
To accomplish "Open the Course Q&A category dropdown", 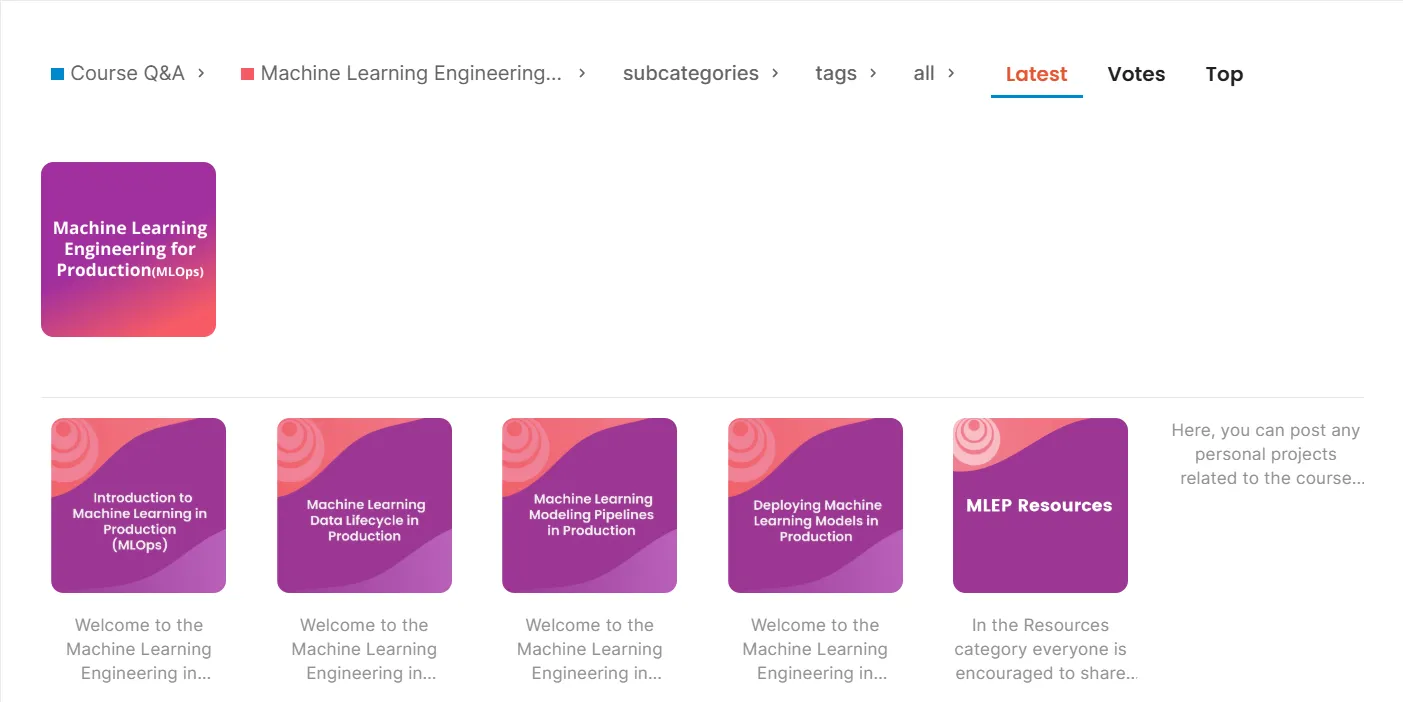I will (x=128, y=73).
